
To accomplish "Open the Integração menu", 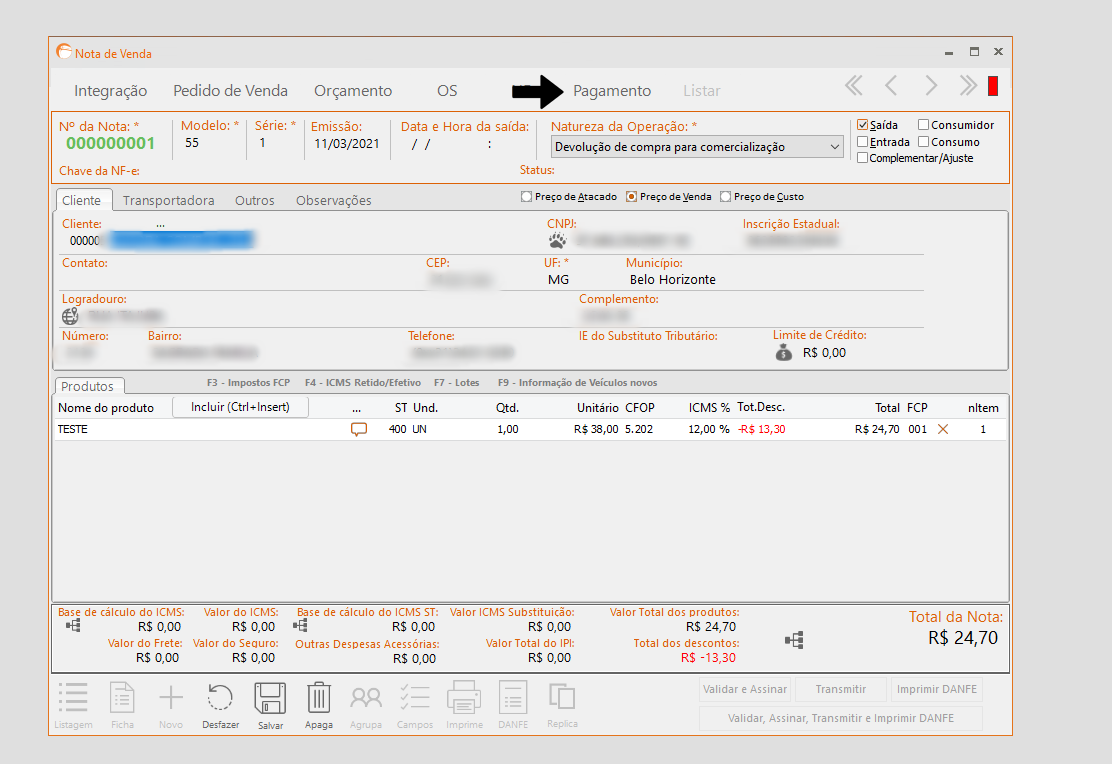I will point(111,91).
